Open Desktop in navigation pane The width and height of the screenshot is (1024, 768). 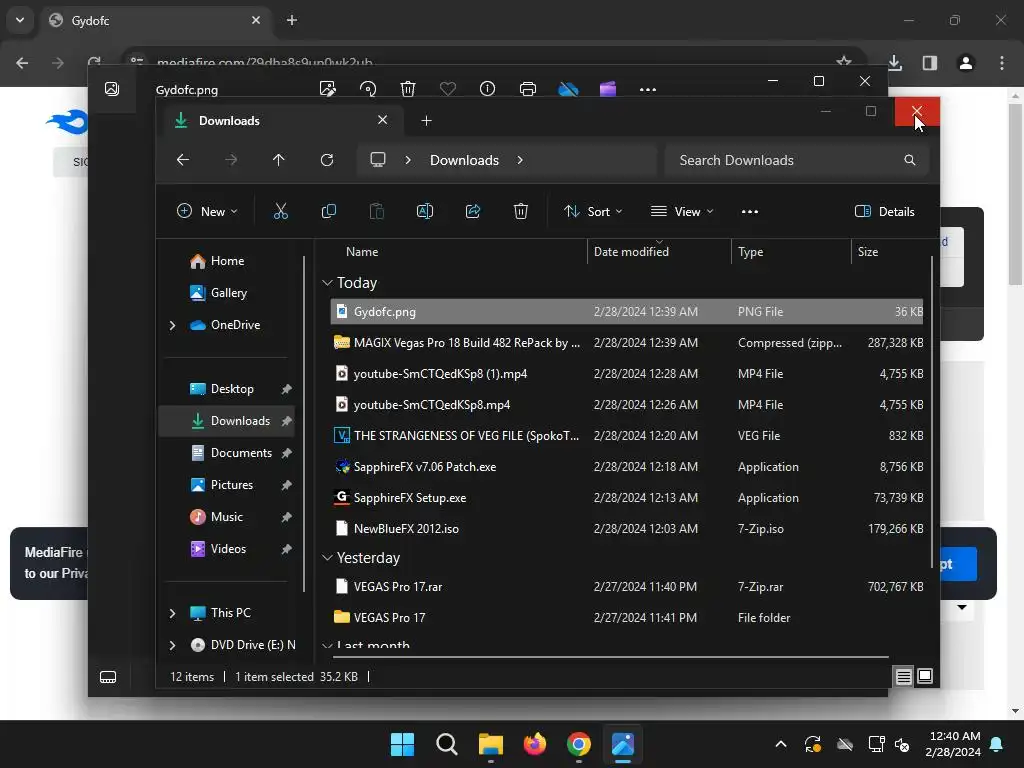(x=232, y=389)
